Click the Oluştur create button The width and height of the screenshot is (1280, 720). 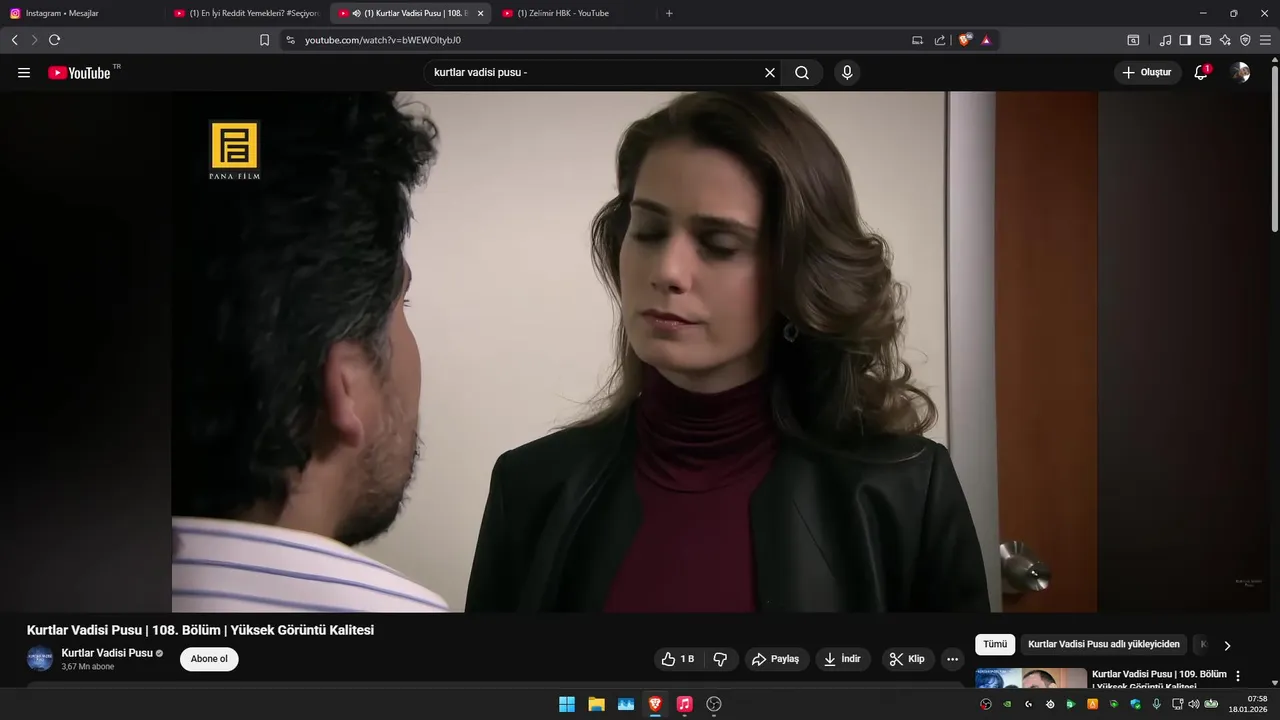coord(1147,72)
